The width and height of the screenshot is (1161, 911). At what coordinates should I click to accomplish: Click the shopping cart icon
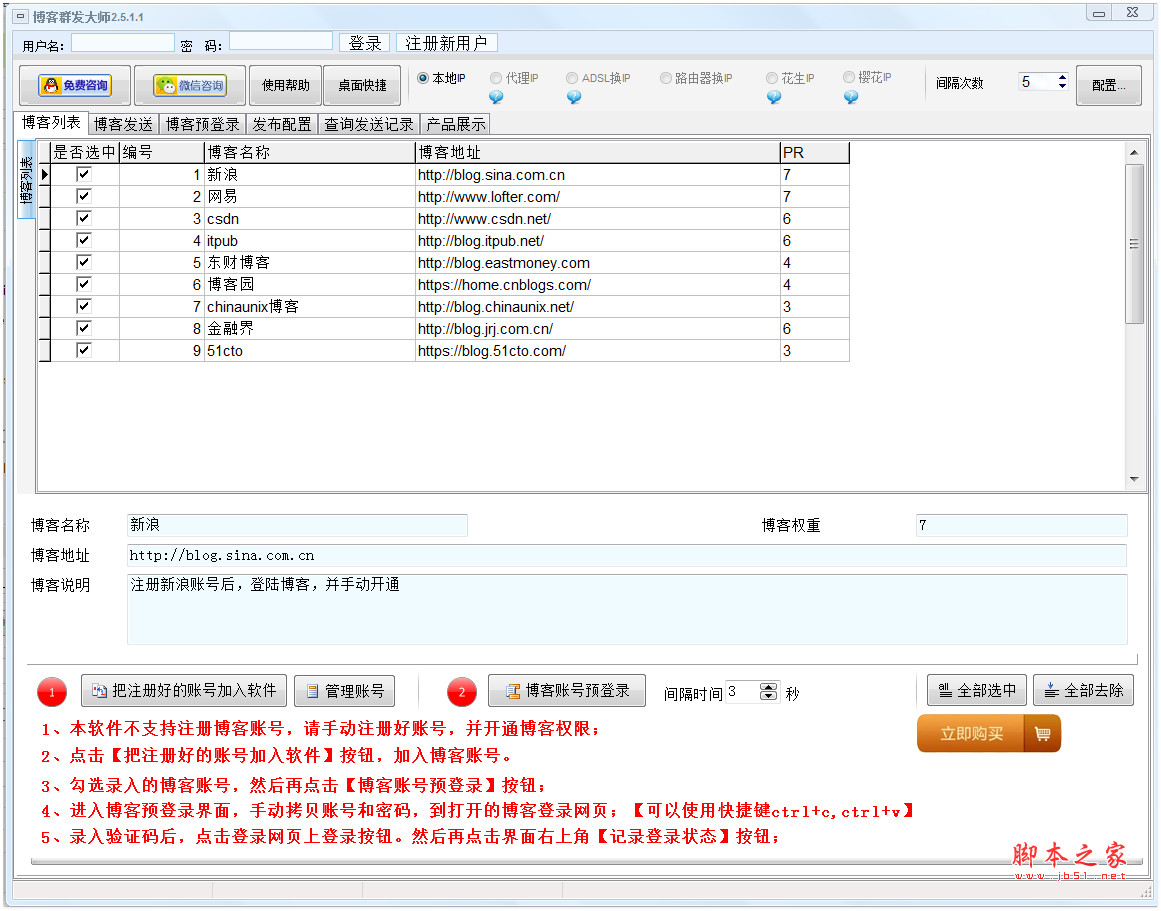pos(1043,733)
